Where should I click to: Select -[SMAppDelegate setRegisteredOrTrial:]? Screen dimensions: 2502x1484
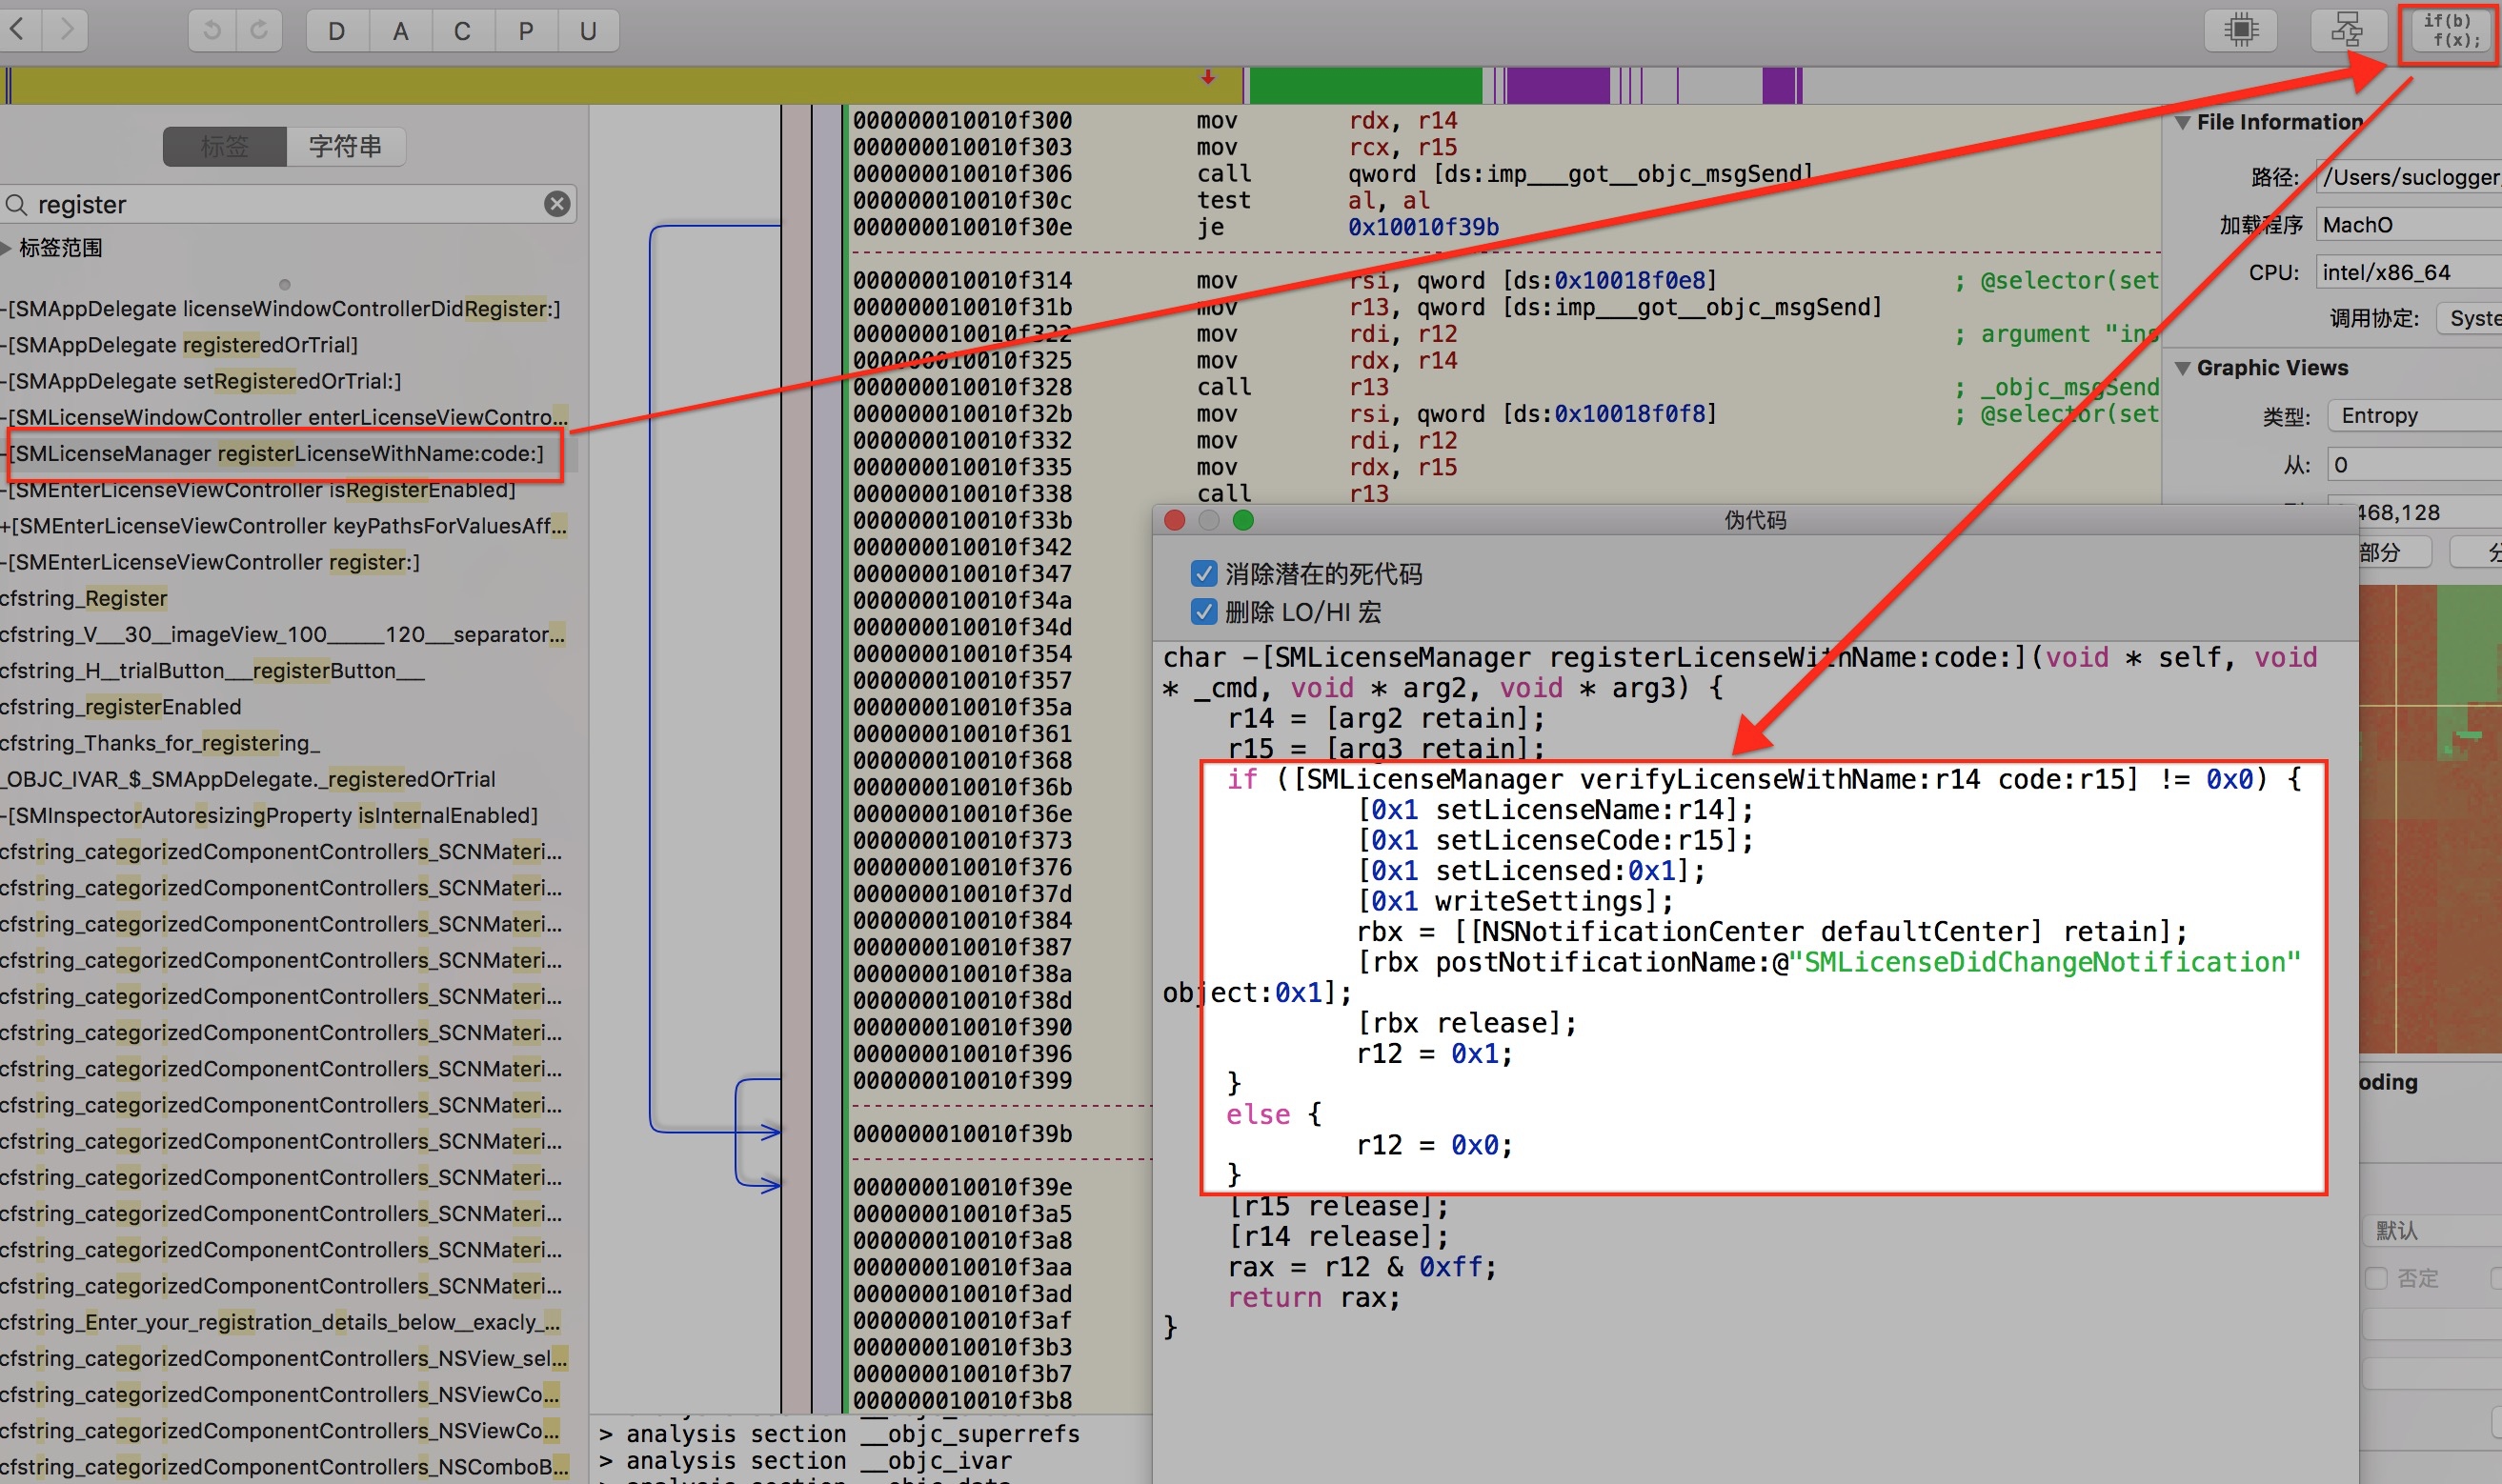202,381
